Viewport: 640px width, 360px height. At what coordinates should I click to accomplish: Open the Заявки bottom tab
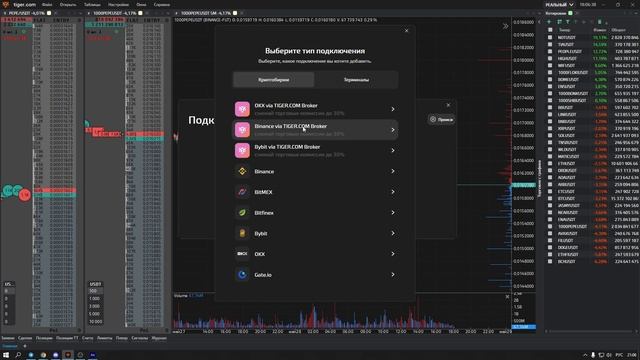click(x=8, y=338)
